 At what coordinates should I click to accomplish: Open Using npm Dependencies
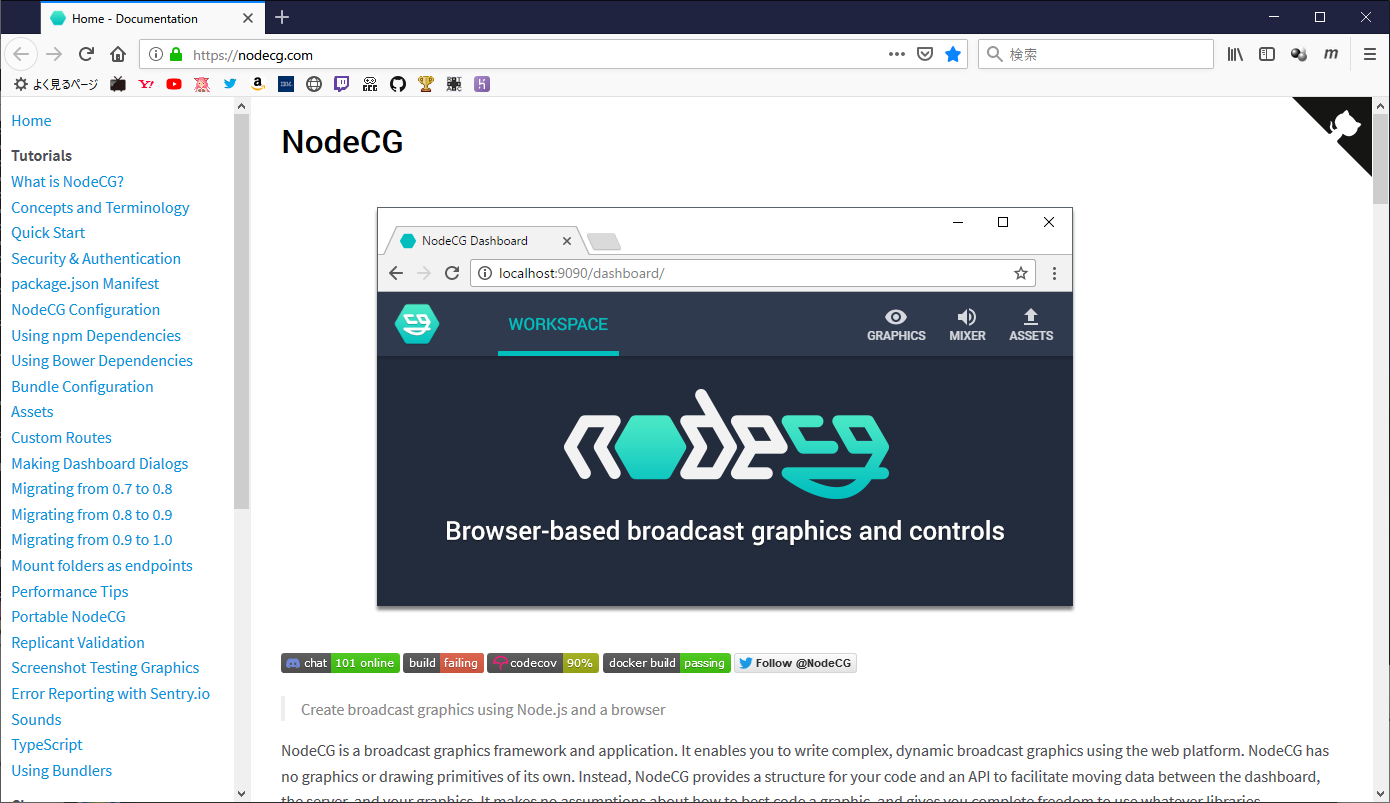click(96, 336)
